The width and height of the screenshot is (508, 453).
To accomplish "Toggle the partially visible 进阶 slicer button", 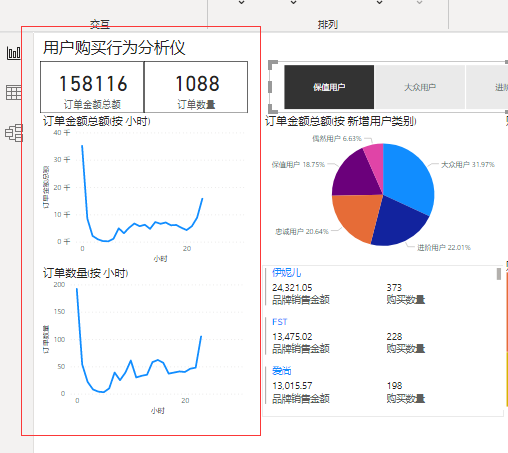I will click(x=487, y=87).
